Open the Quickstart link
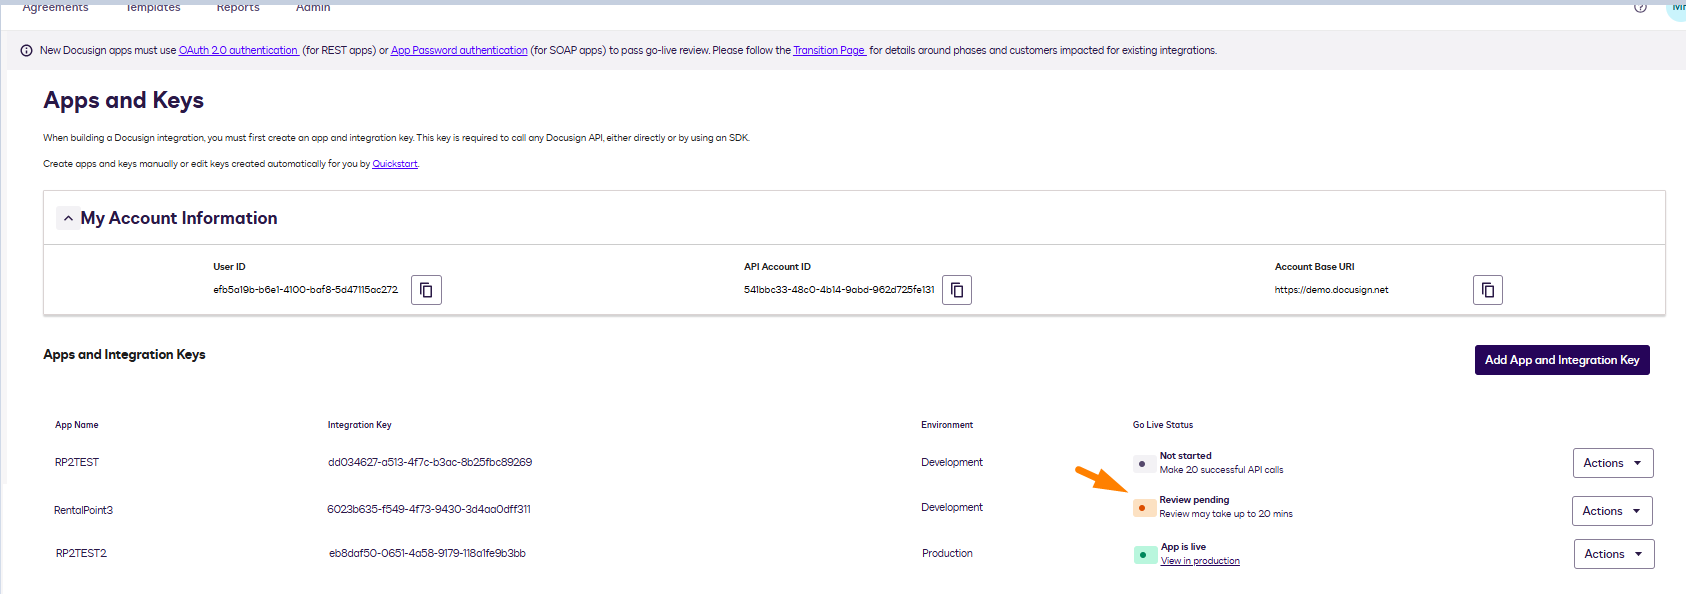The image size is (1686, 594). 395,164
